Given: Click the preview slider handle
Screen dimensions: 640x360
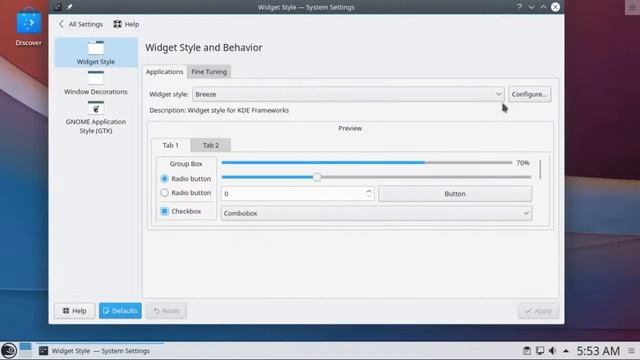Looking at the screenshot, I should pyautogui.click(x=317, y=177).
